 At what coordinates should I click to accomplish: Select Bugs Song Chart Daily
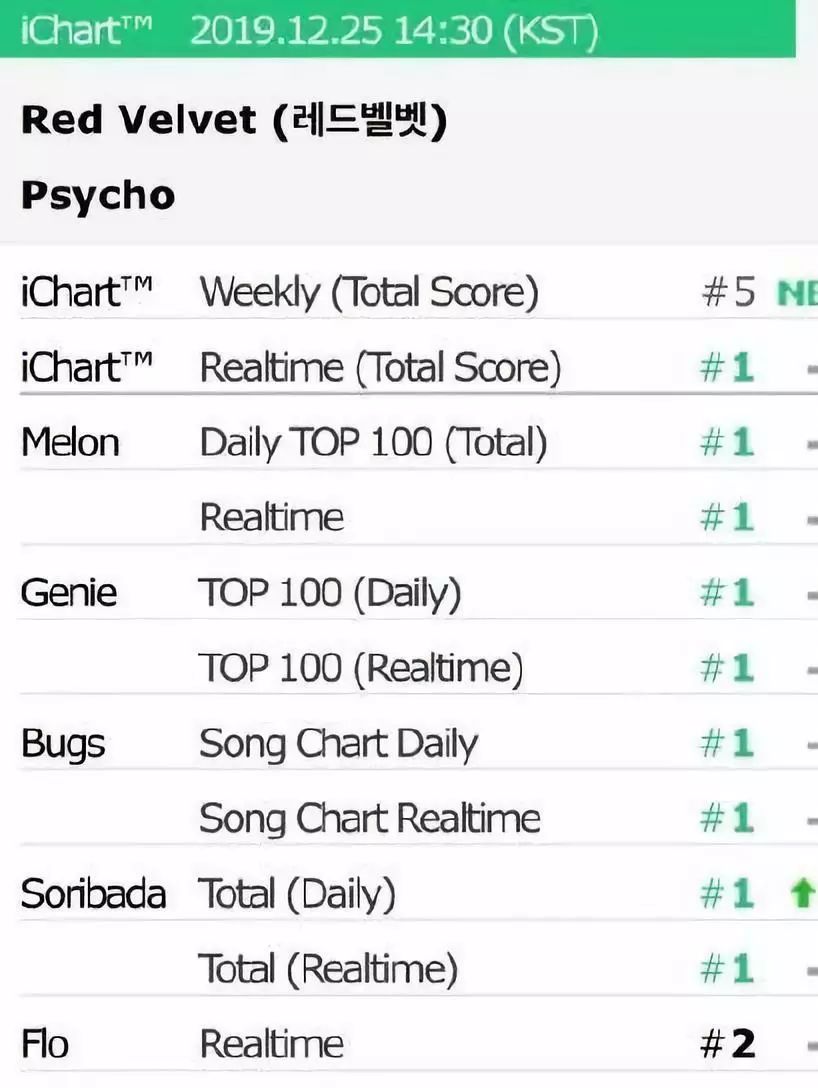[339, 744]
